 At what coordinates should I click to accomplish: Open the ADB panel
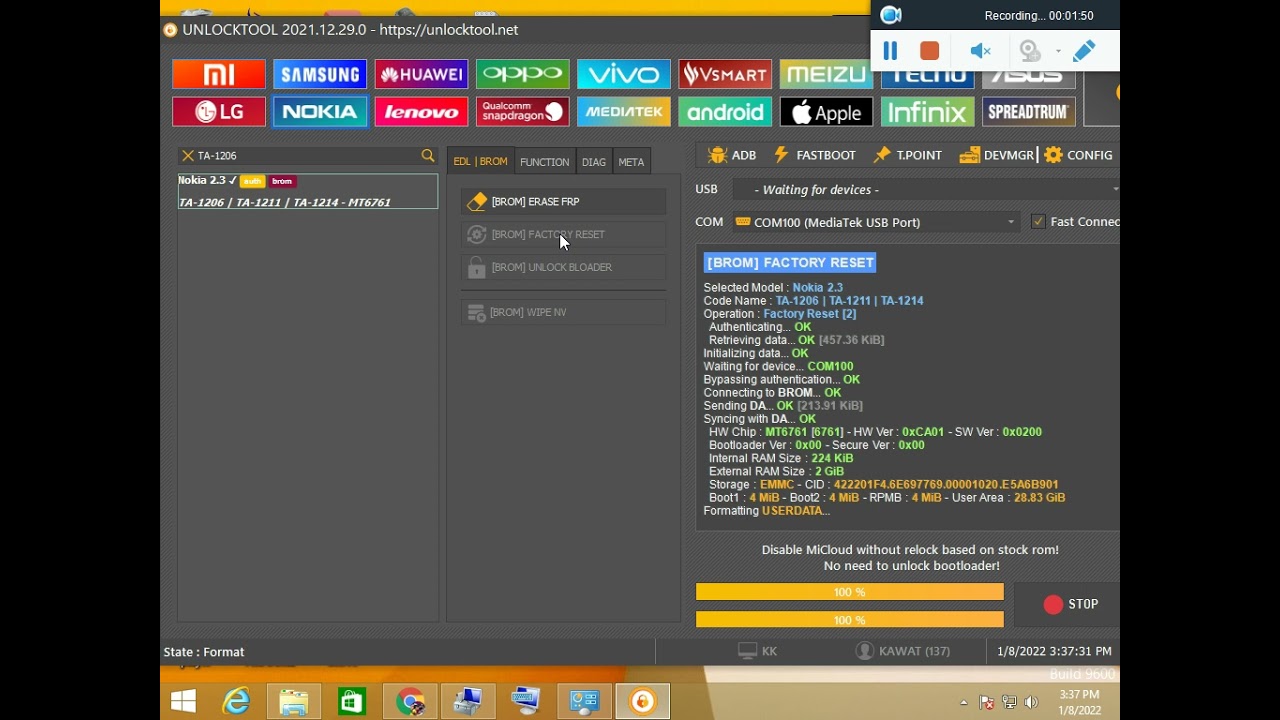732,155
